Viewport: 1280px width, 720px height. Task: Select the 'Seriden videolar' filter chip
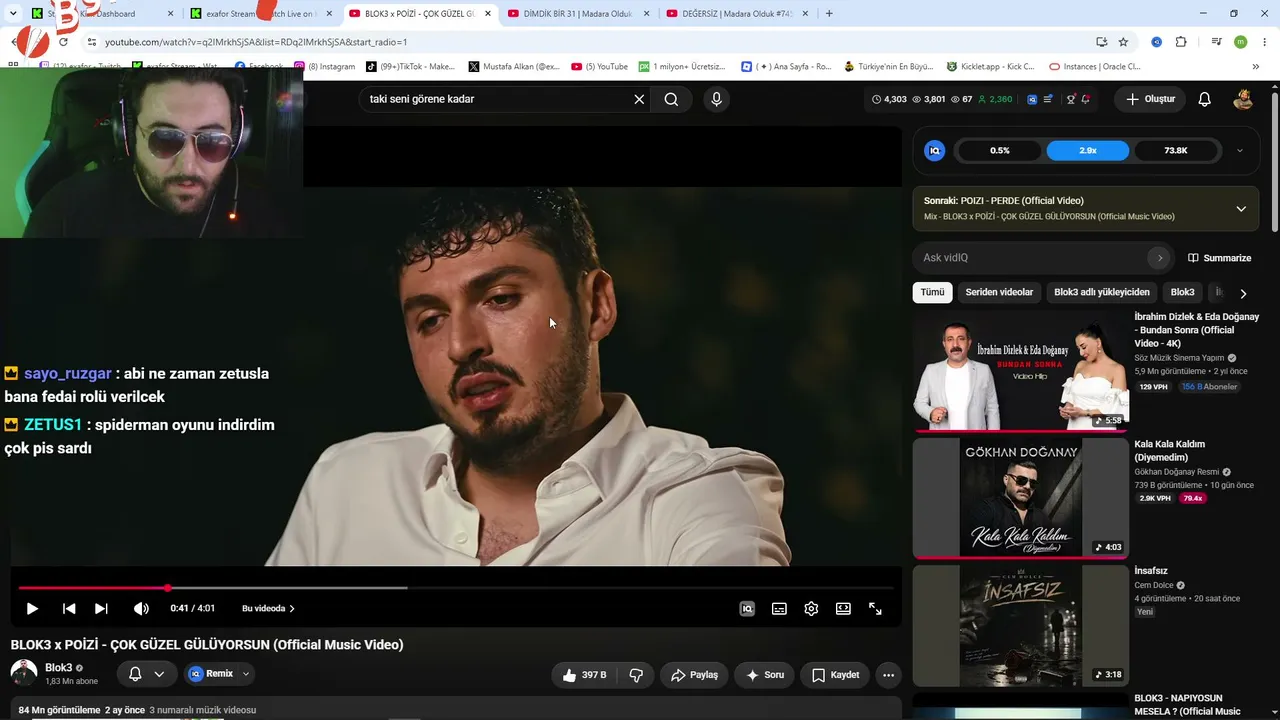tap(999, 292)
